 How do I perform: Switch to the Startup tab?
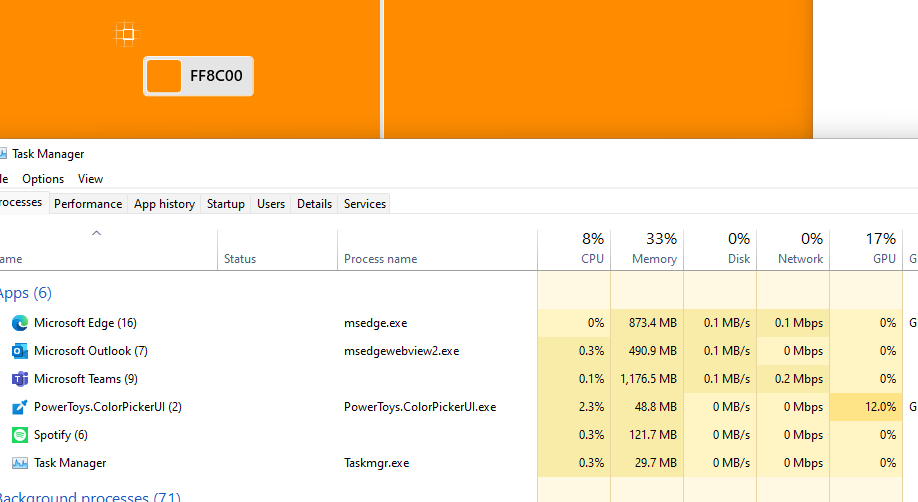pos(225,204)
